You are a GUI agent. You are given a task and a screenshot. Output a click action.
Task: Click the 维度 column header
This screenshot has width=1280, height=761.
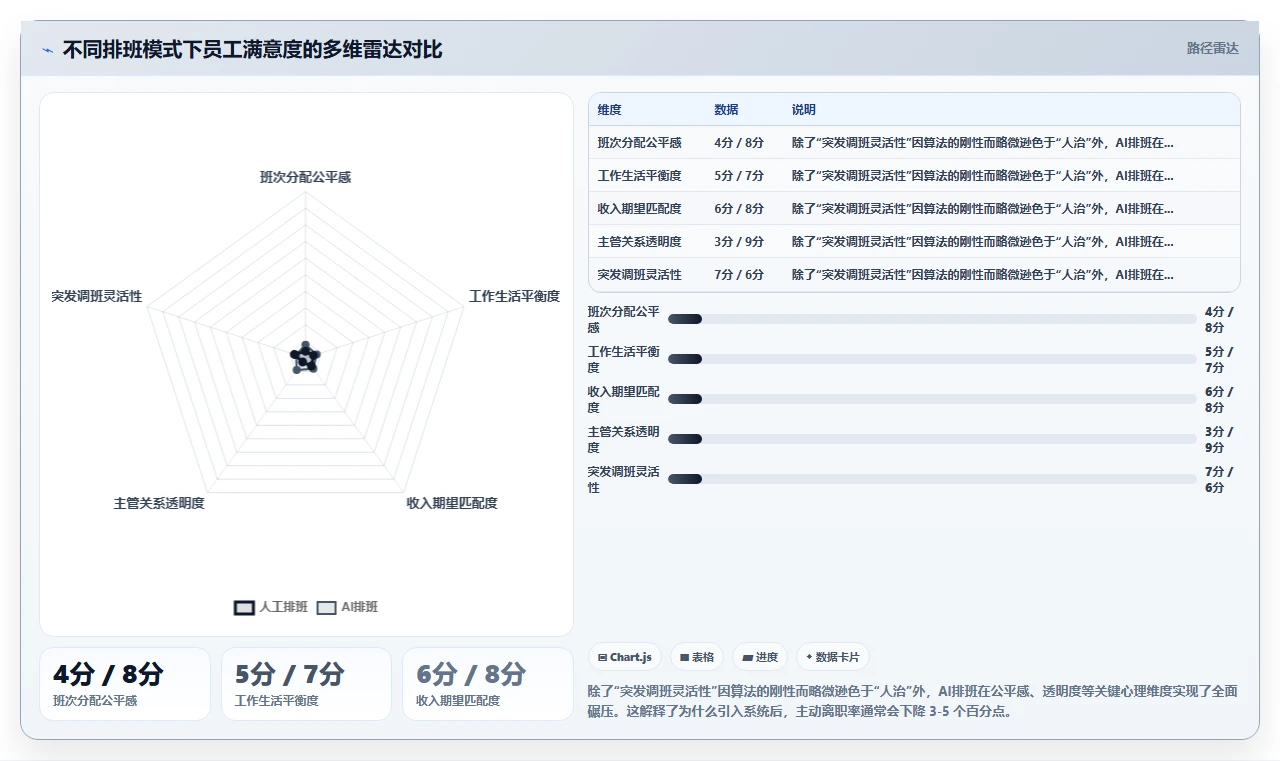point(610,110)
